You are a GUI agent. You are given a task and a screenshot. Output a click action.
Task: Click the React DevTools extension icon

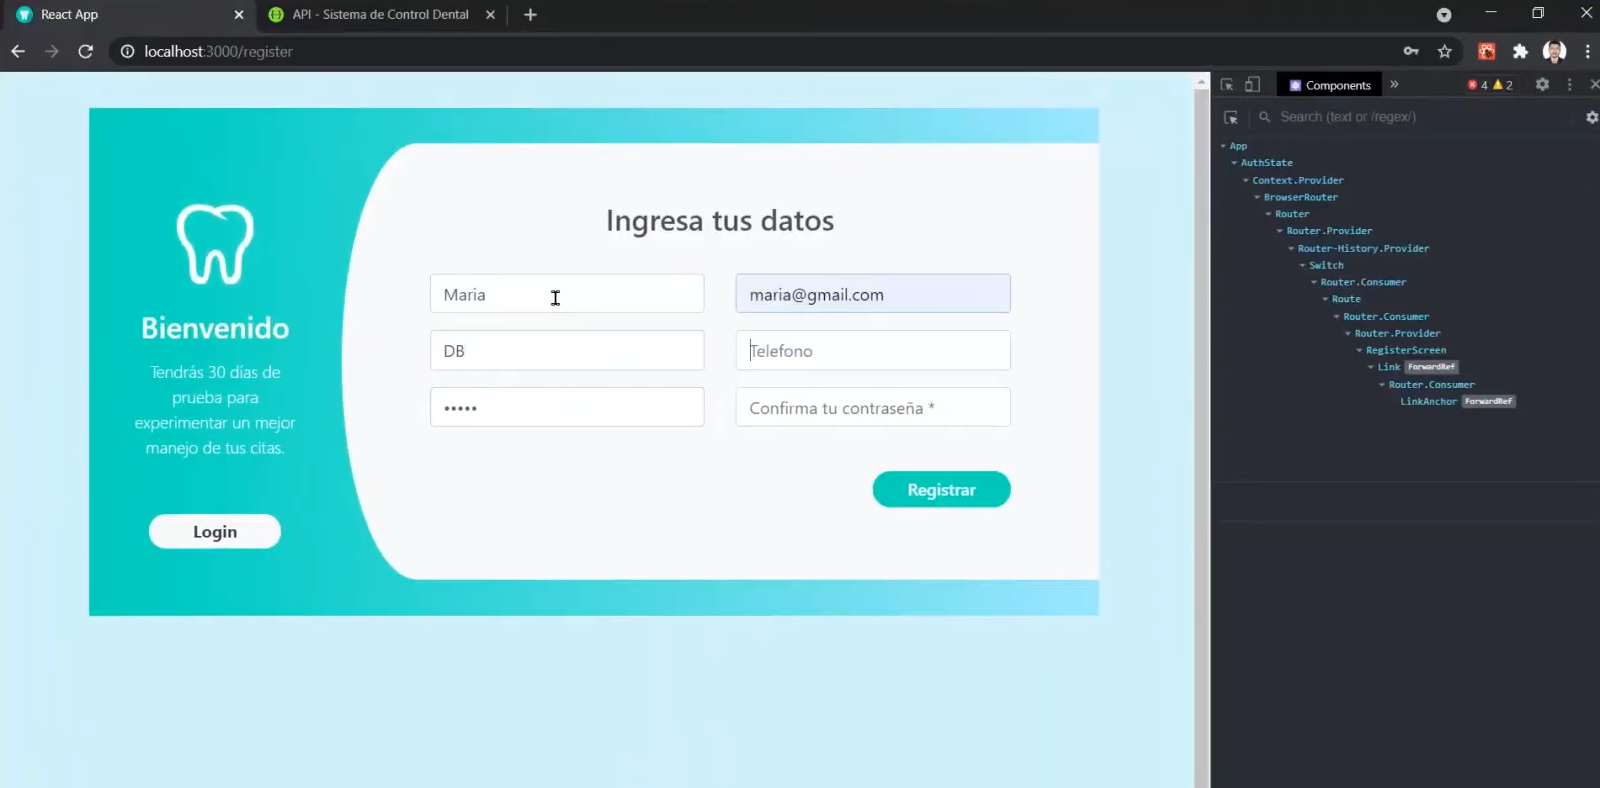pyautogui.click(x=1487, y=51)
